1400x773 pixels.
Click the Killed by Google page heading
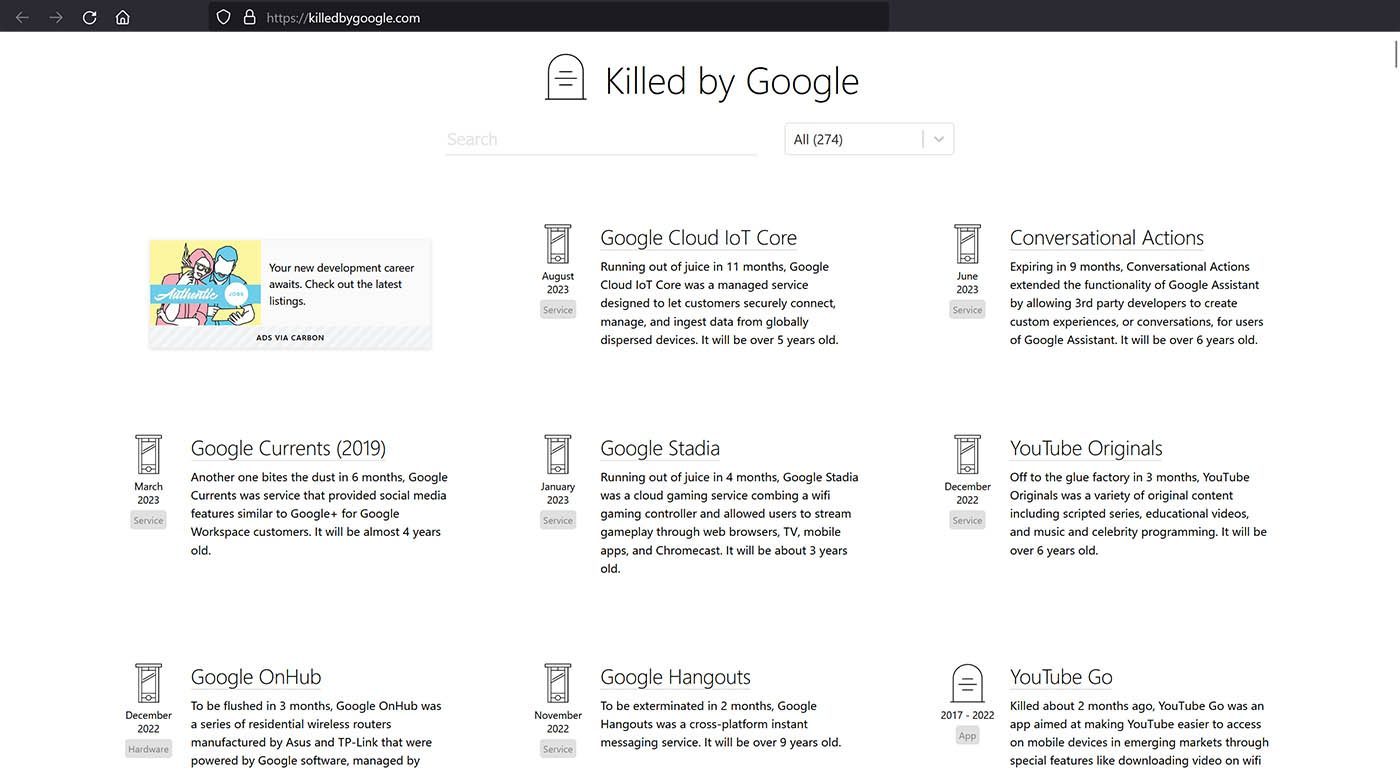[732, 81]
